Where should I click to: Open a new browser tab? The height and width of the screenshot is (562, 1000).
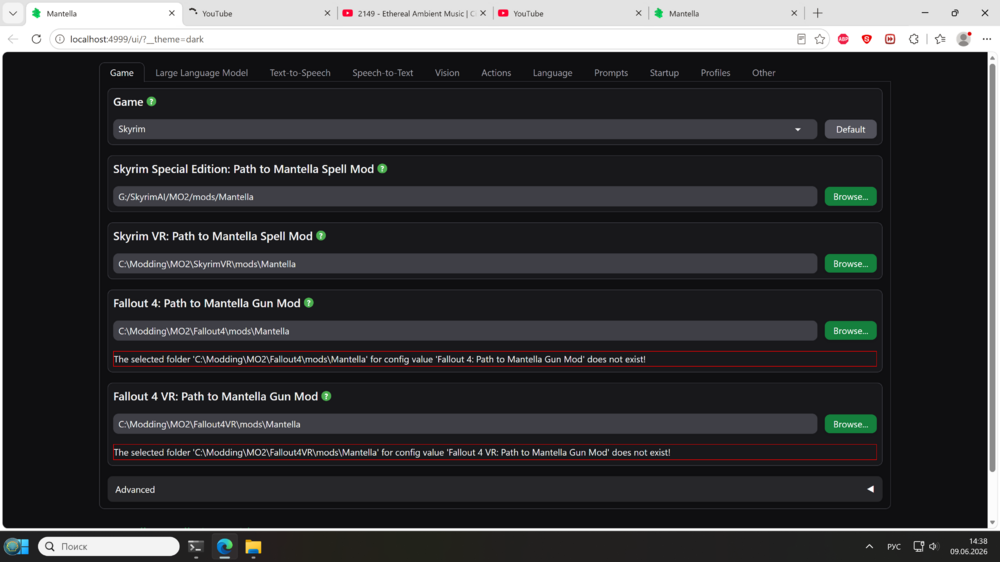(x=818, y=13)
